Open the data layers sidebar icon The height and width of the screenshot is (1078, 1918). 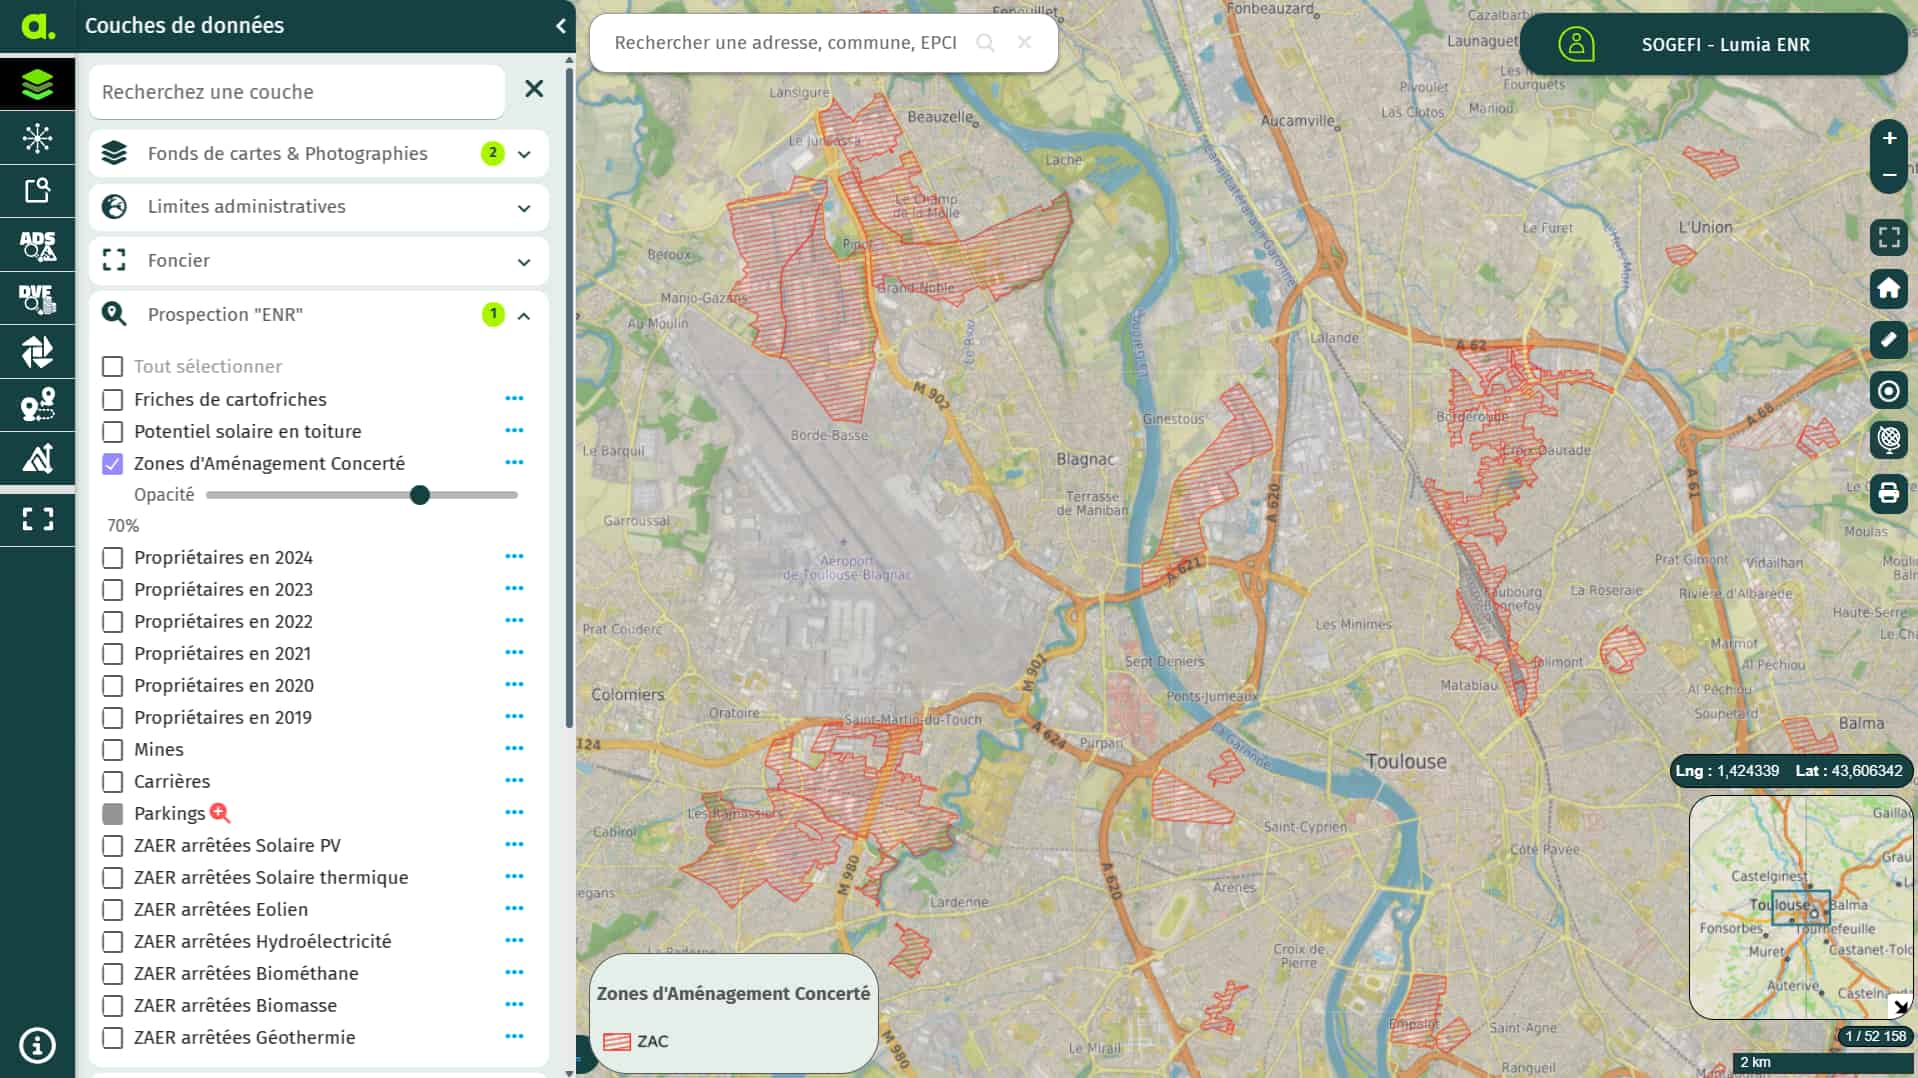click(x=37, y=84)
